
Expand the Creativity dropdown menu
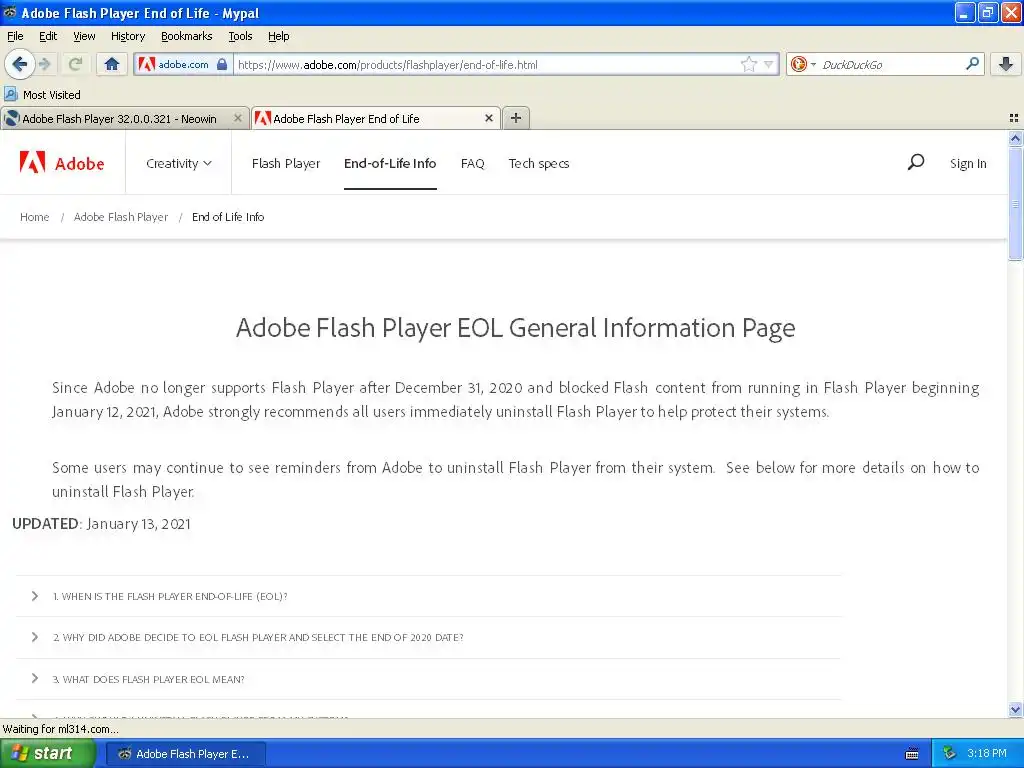[179, 163]
